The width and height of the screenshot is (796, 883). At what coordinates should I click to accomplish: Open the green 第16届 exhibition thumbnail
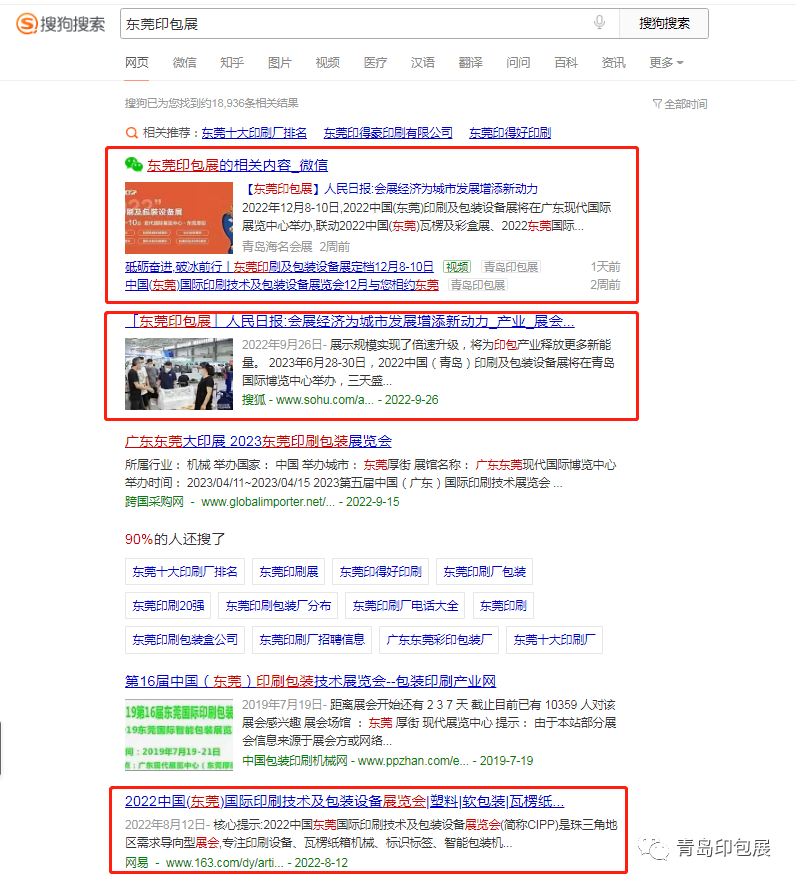coord(178,735)
